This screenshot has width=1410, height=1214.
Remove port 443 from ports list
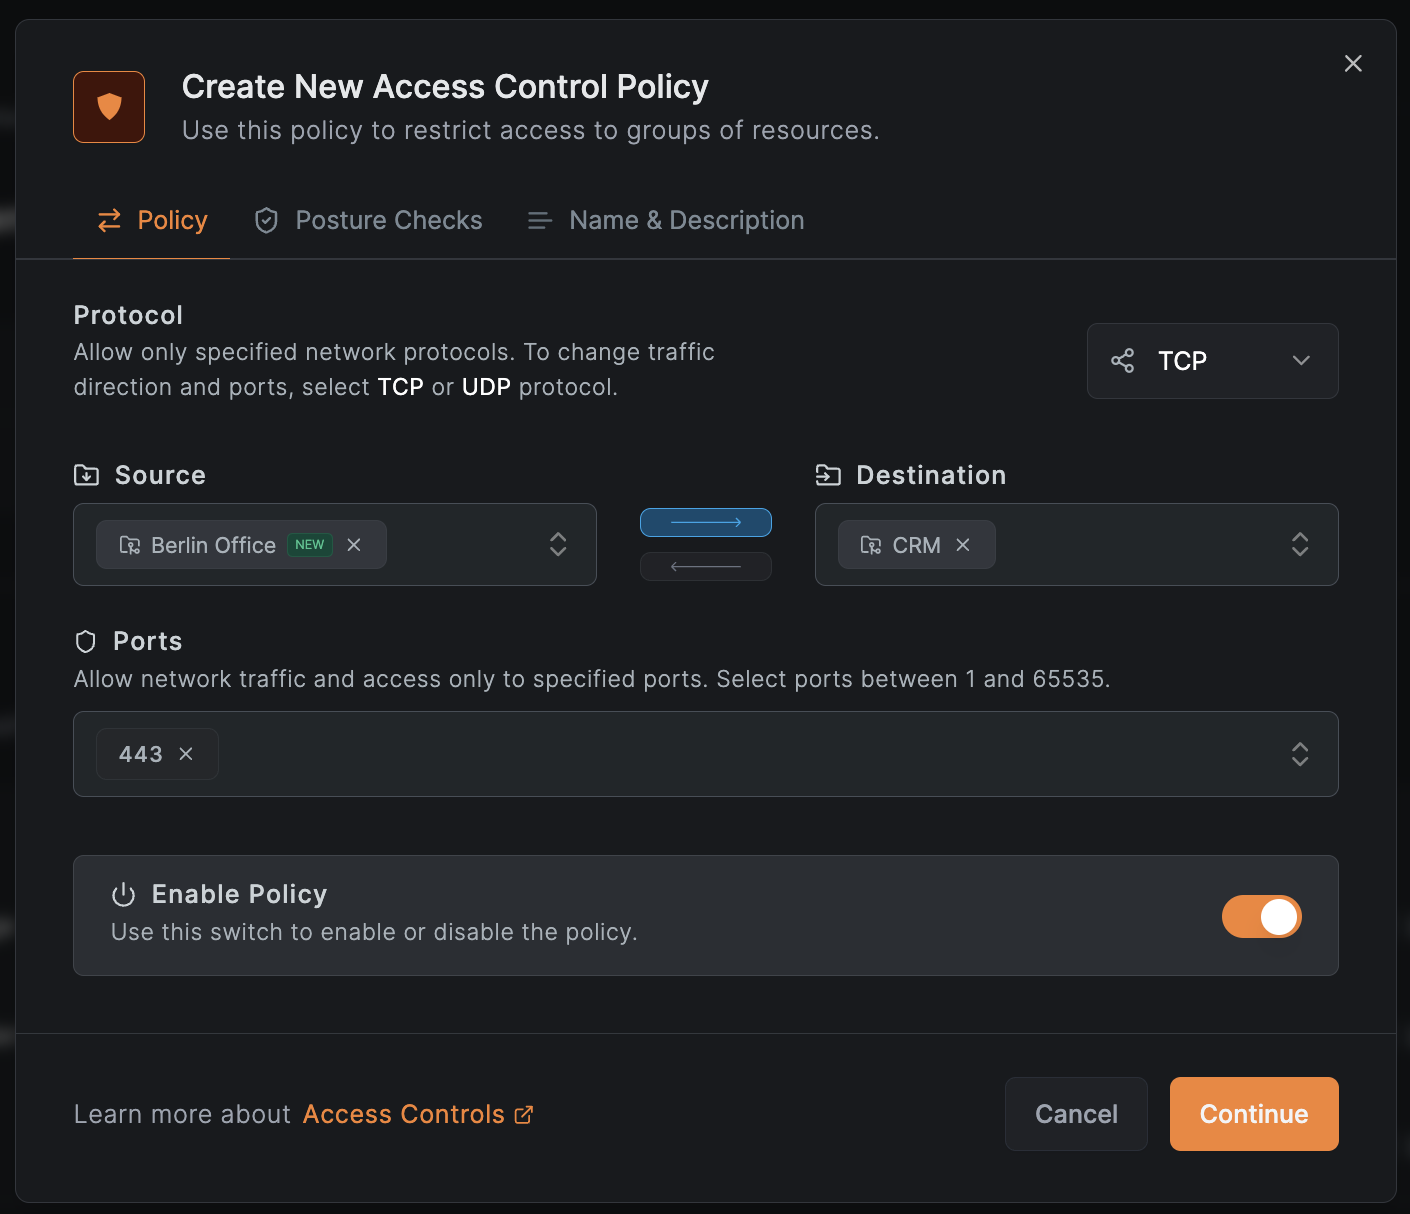point(186,754)
